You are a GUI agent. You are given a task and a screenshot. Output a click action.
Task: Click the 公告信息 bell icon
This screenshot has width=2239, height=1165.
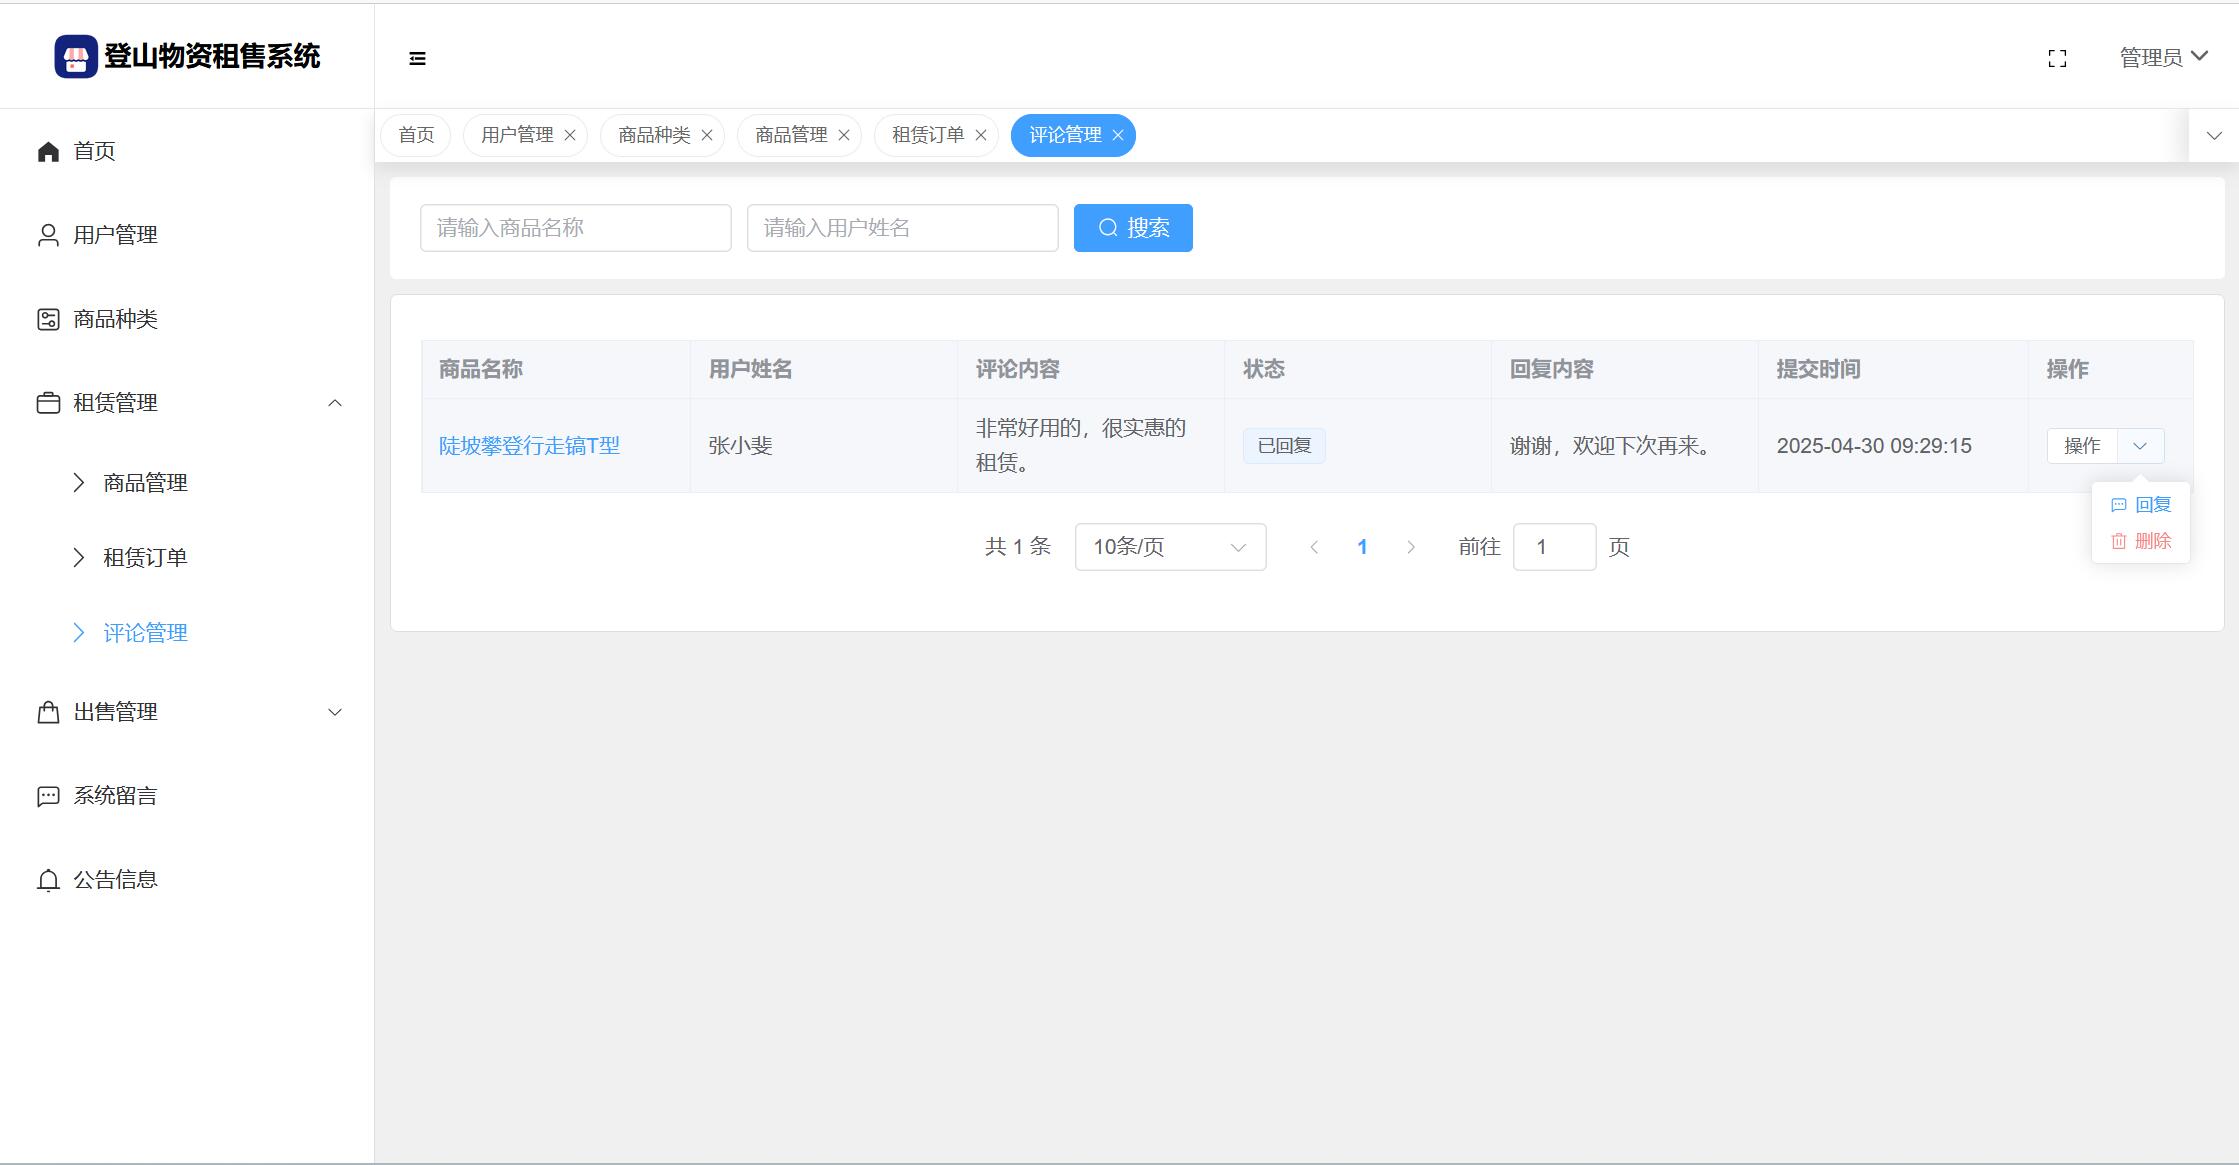[48, 880]
